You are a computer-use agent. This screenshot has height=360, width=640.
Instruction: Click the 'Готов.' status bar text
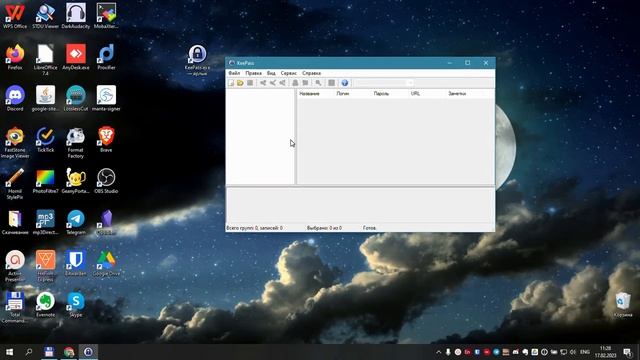370,228
